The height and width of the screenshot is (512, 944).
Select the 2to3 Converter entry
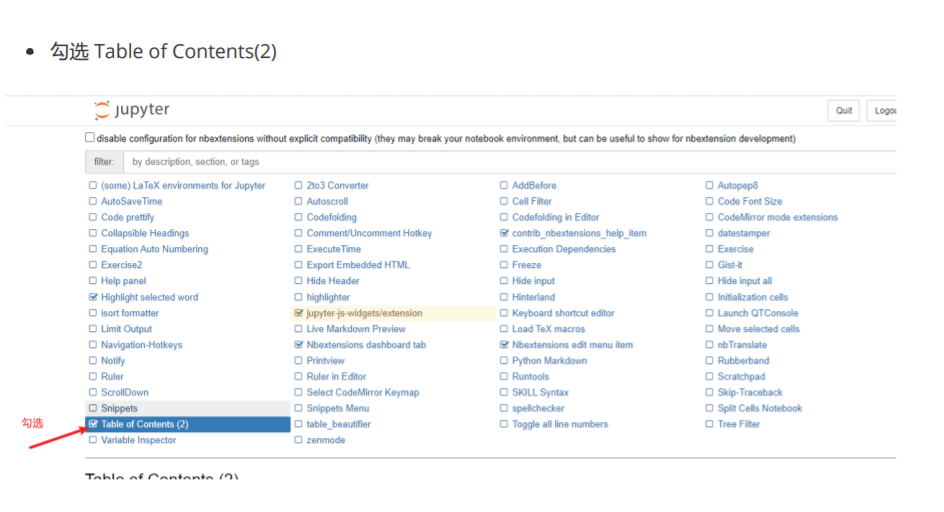pos(337,186)
